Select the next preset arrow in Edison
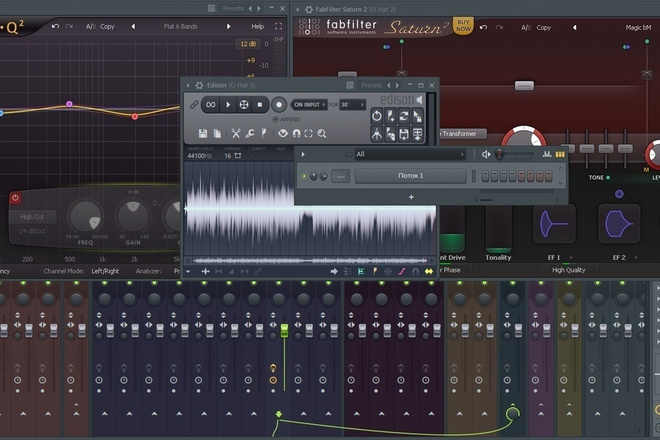This screenshot has width=660, height=440. point(397,85)
